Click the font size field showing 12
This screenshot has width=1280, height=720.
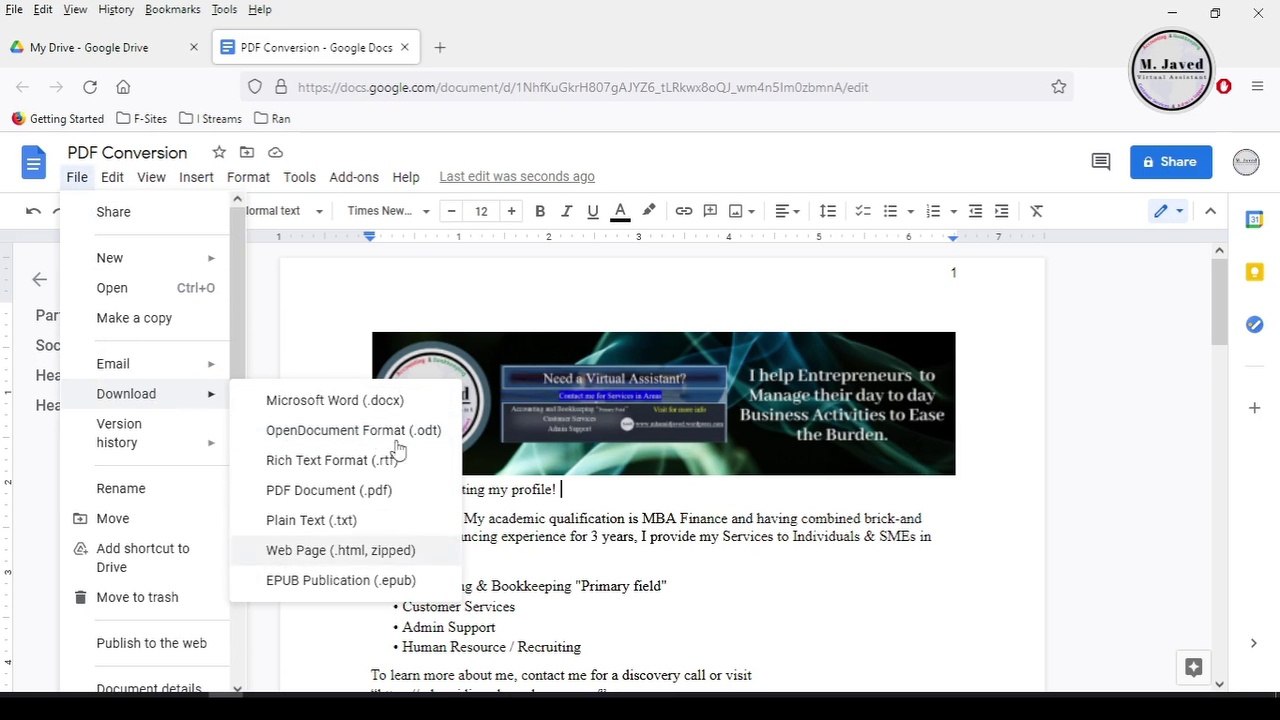(x=481, y=211)
